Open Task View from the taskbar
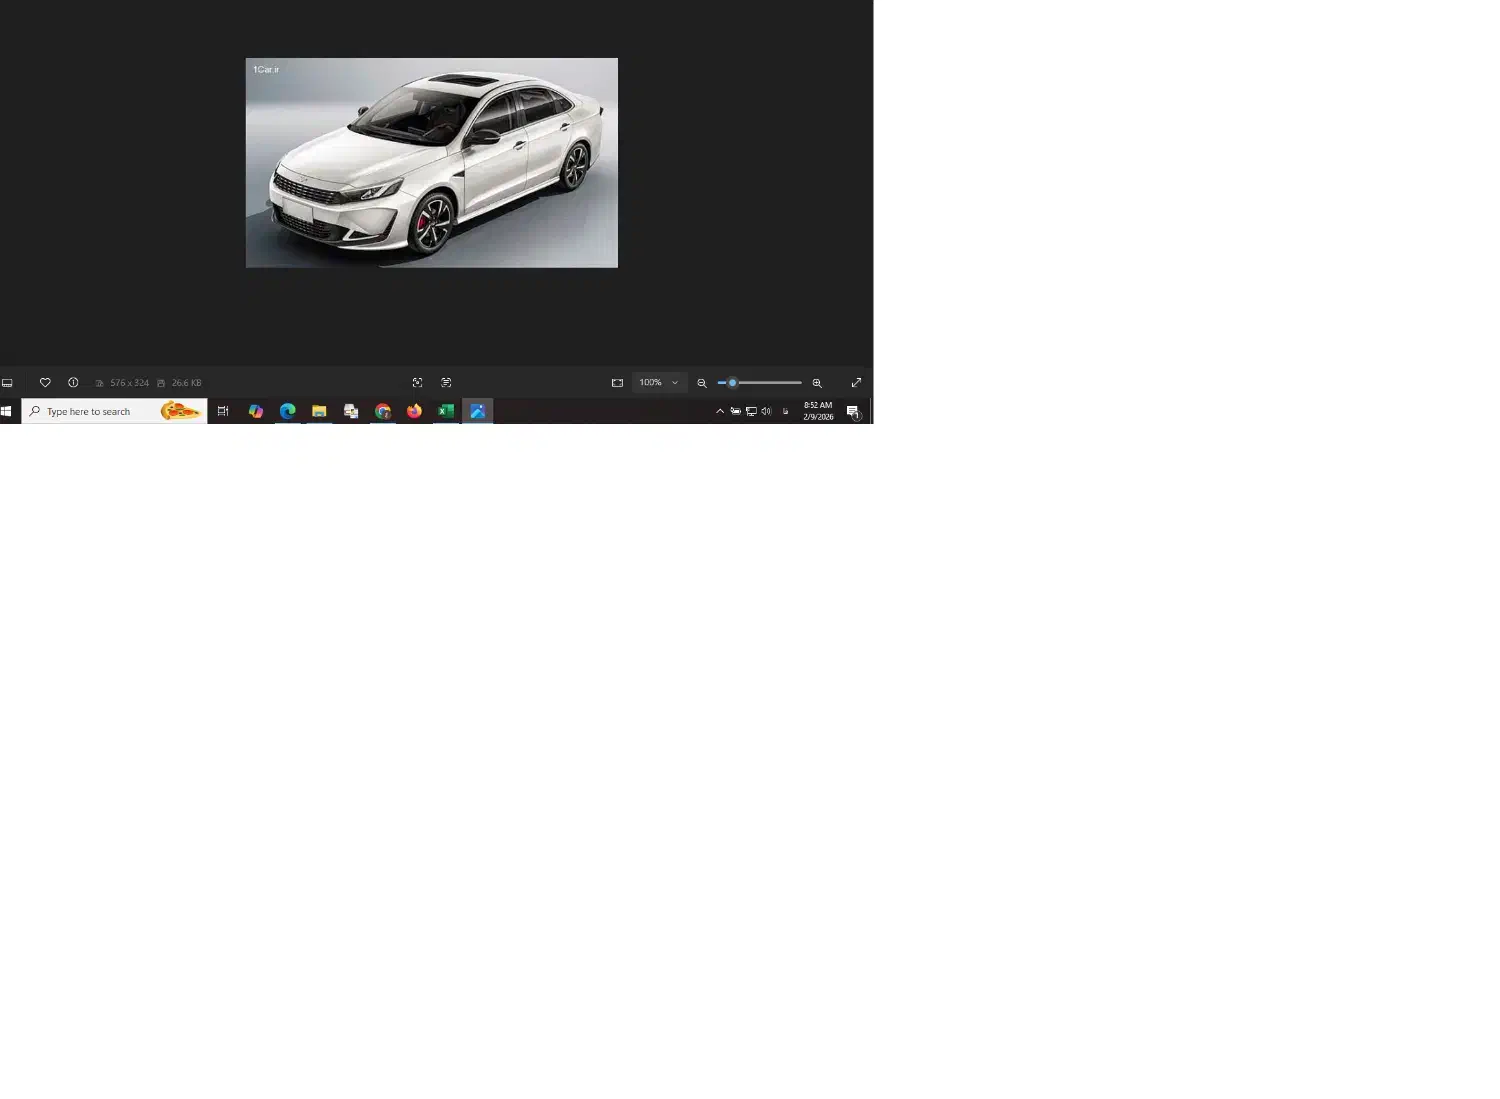The image size is (1500, 1099). [223, 411]
